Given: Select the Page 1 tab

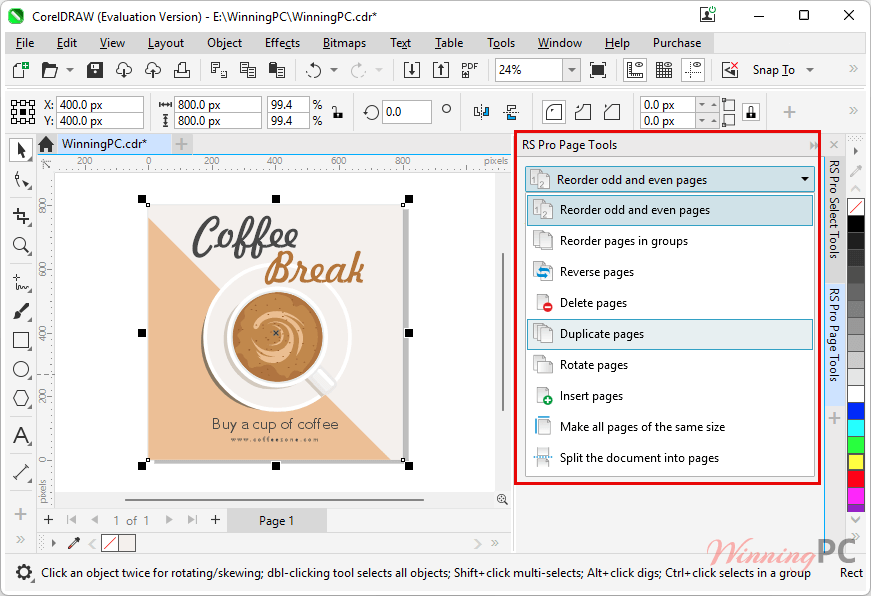Looking at the screenshot, I should 277,521.
